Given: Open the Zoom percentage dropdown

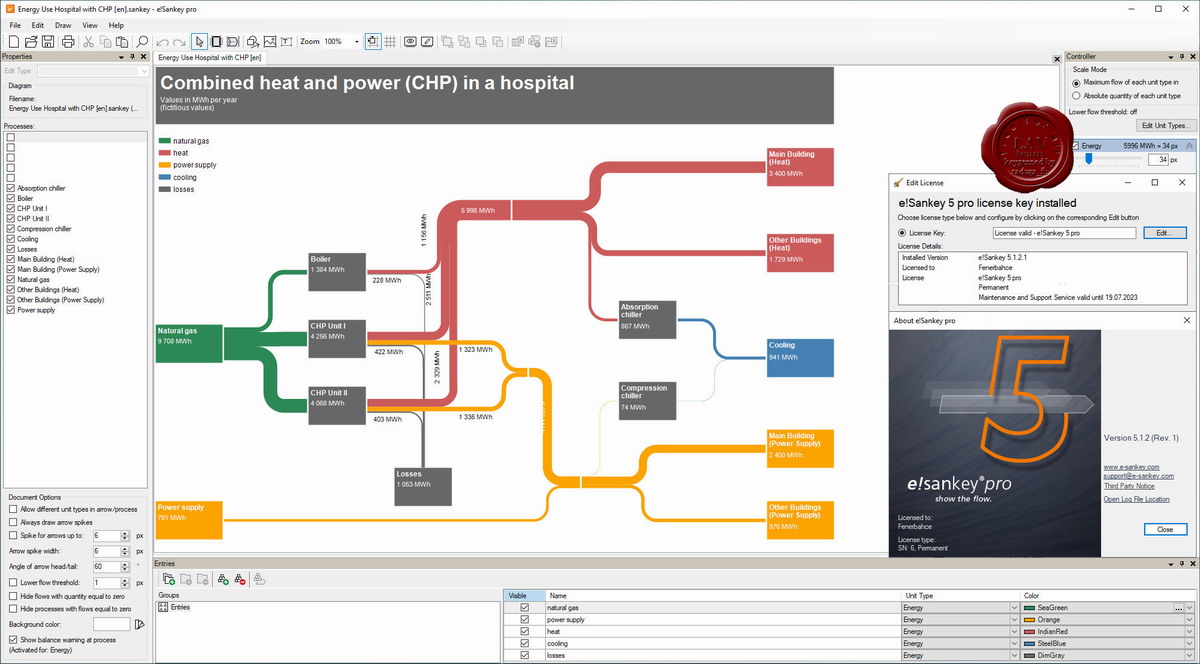Looking at the screenshot, I should tap(357, 42).
